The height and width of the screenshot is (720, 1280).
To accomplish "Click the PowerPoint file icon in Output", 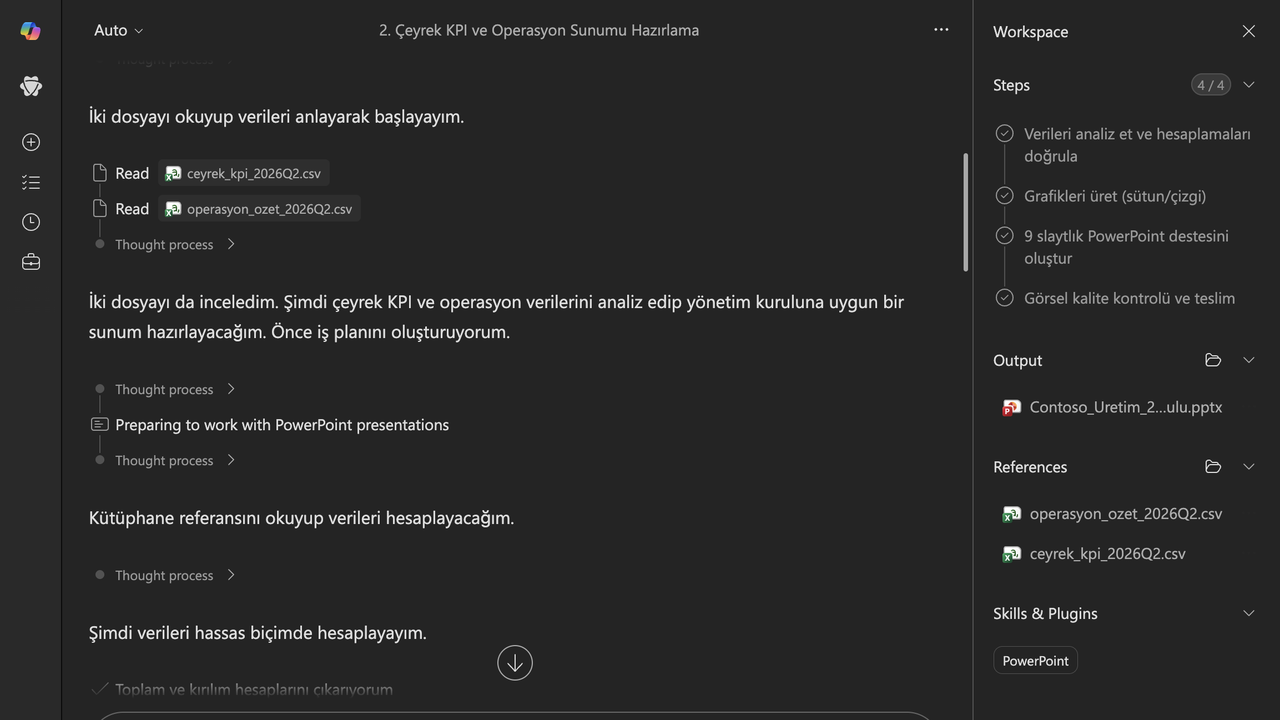I will point(1011,408).
